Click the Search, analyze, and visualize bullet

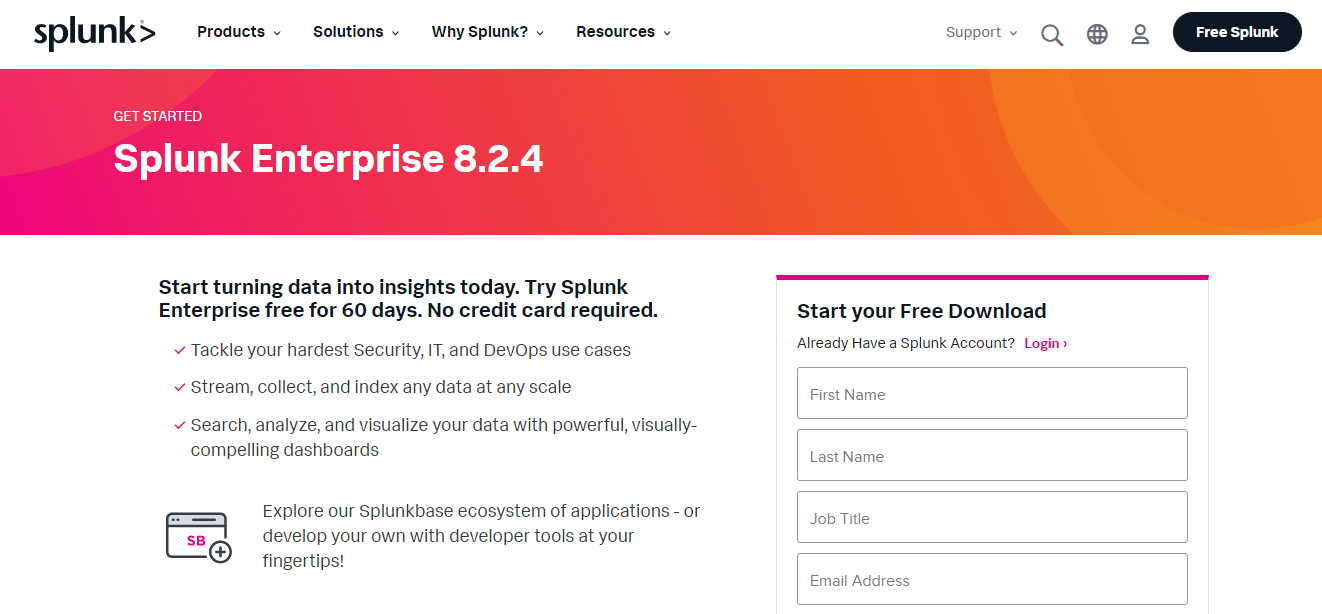[x=444, y=437]
